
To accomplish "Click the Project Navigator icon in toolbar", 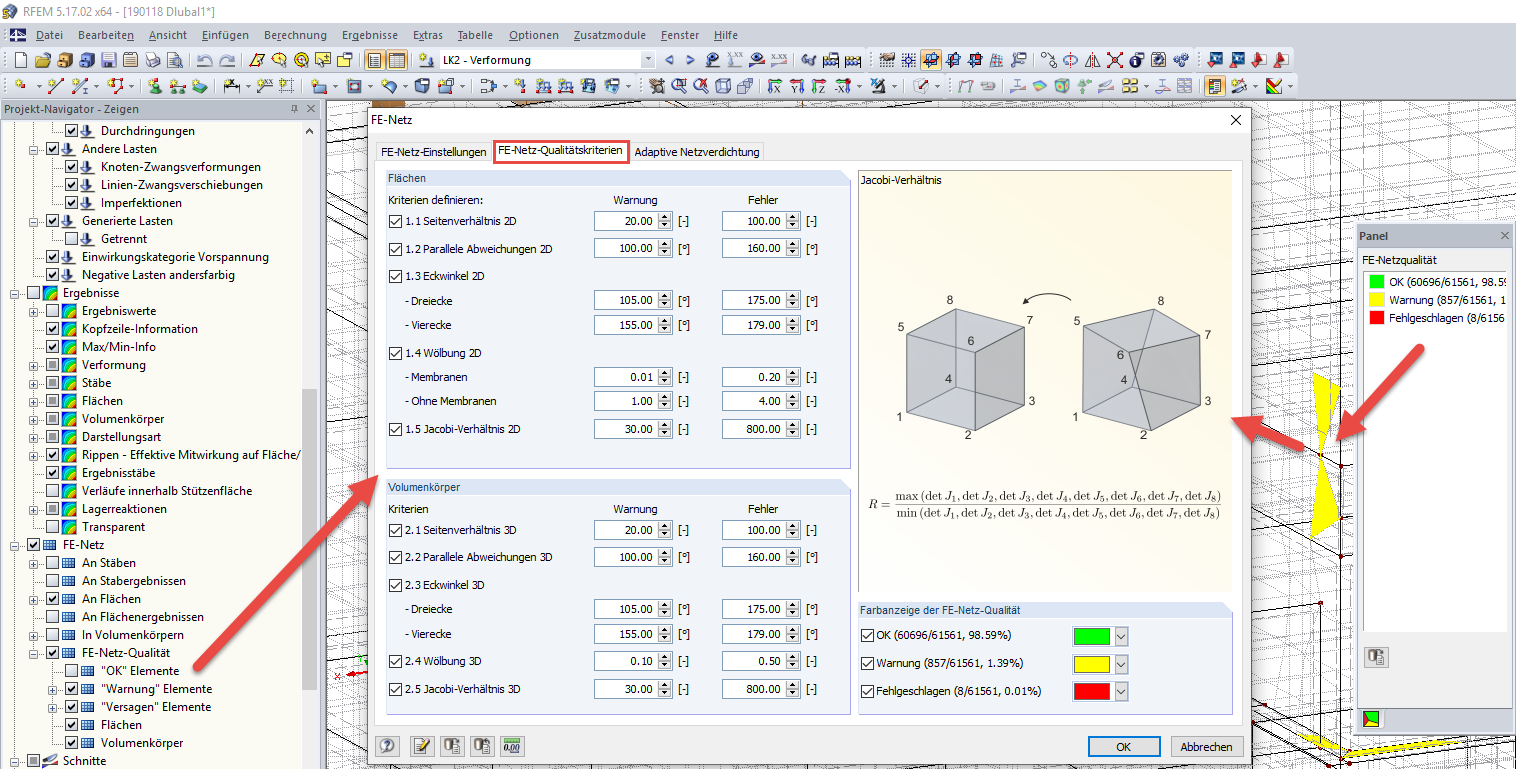I will (x=375, y=60).
